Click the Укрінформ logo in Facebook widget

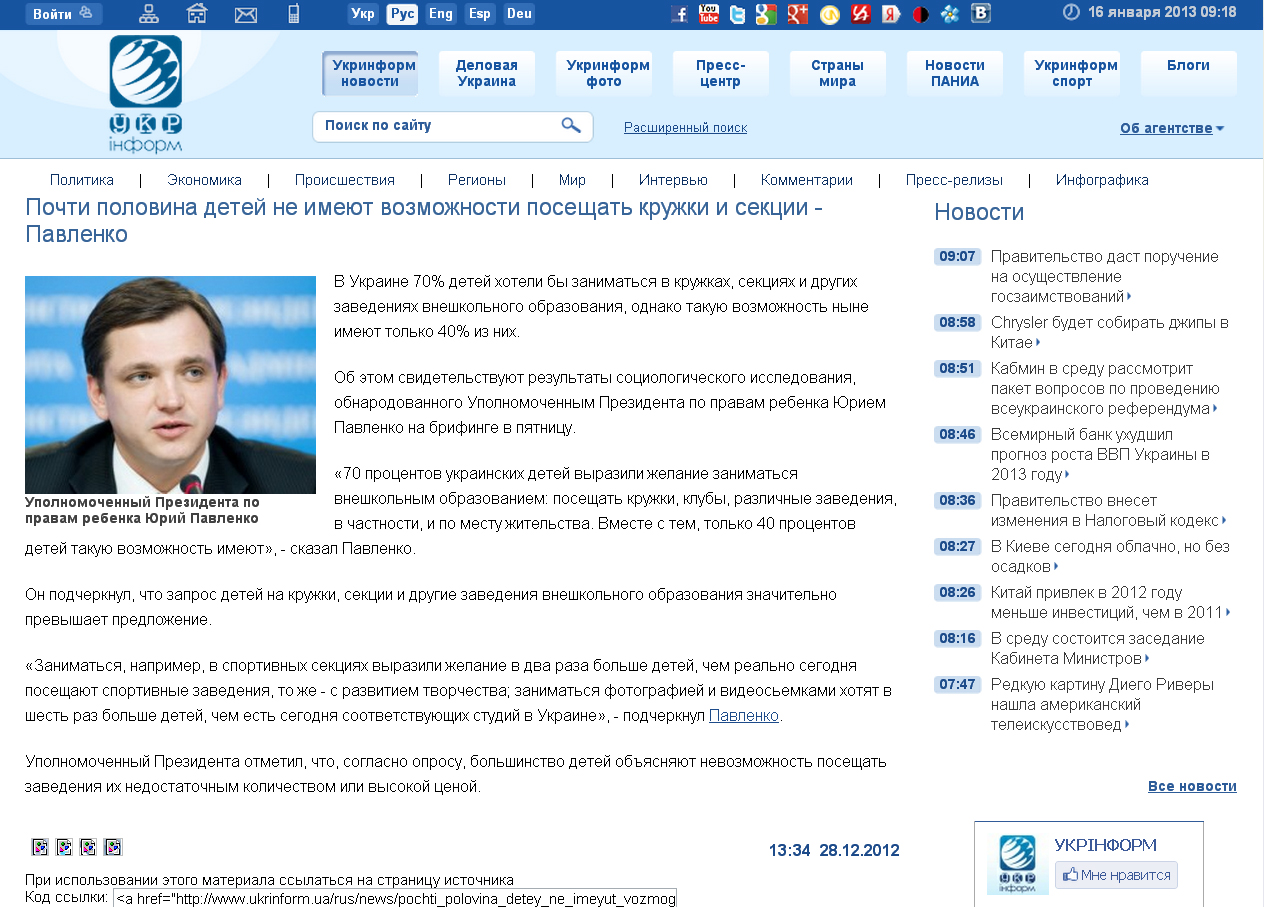pos(1018,864)
